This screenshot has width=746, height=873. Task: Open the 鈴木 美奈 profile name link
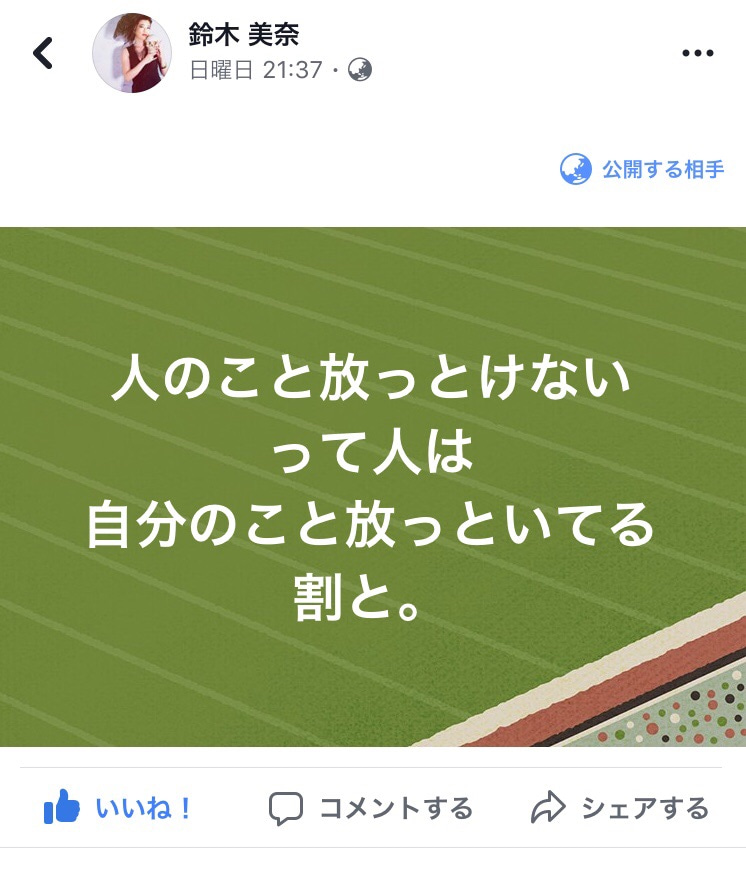[x=244, y=35]
